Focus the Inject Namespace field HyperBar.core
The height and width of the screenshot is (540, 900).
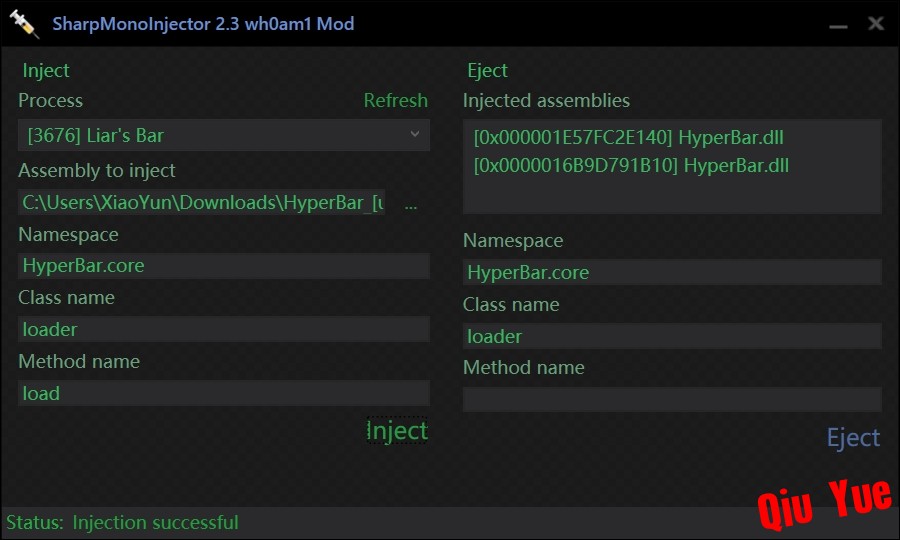click(x=224, y=266)
